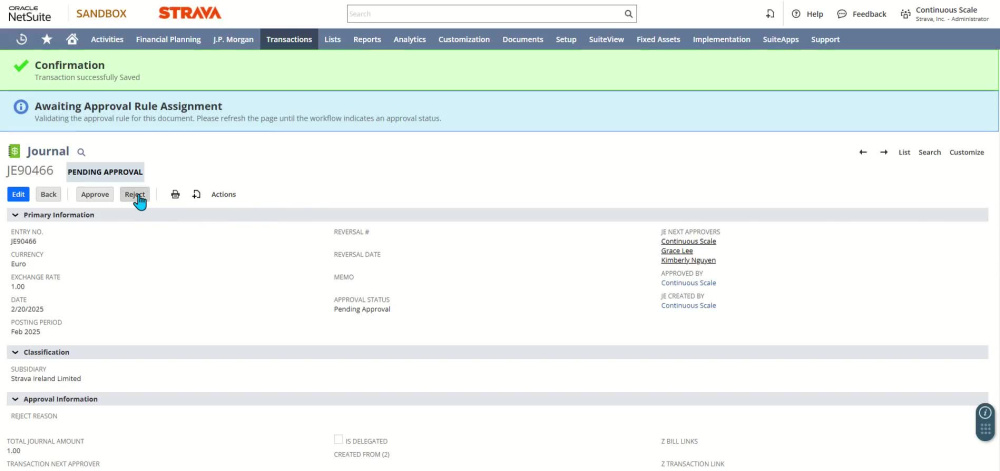
Task: Click the icon next to the printer in action bar
Action: click(x=196, y=194)
